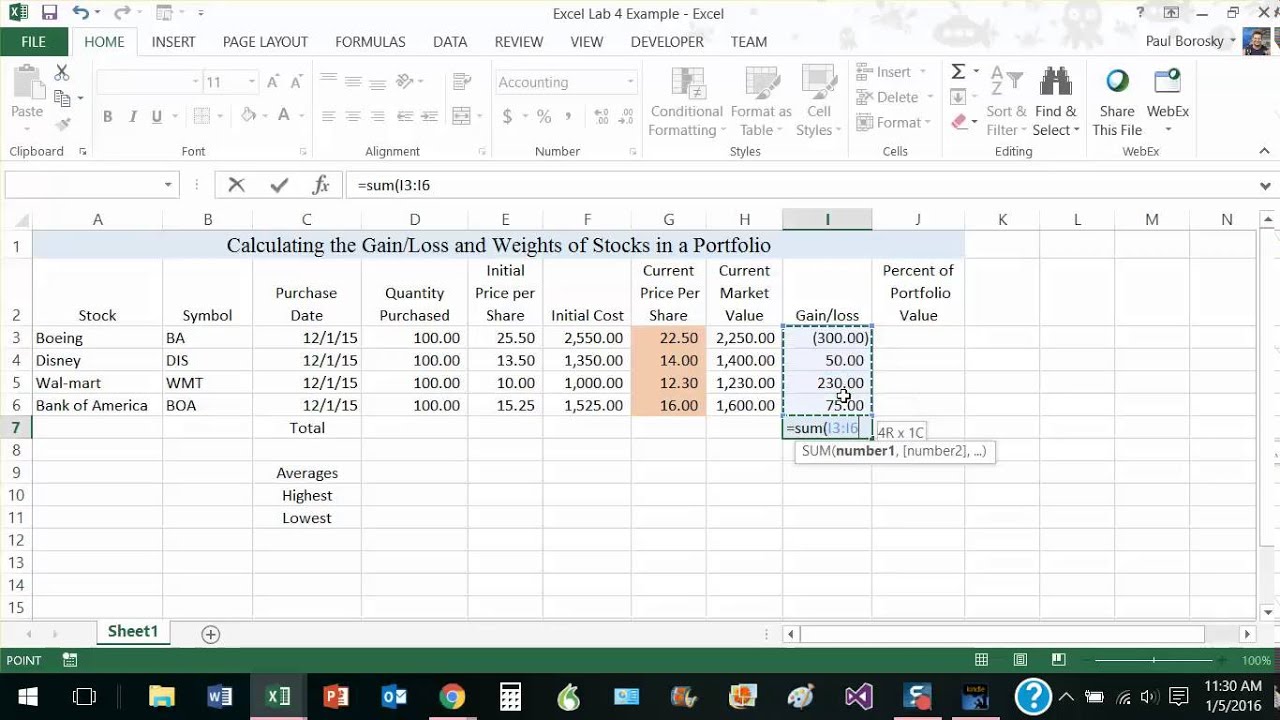Click the formula bar input field
The image size is (1280, 720).
coord(800,185)
